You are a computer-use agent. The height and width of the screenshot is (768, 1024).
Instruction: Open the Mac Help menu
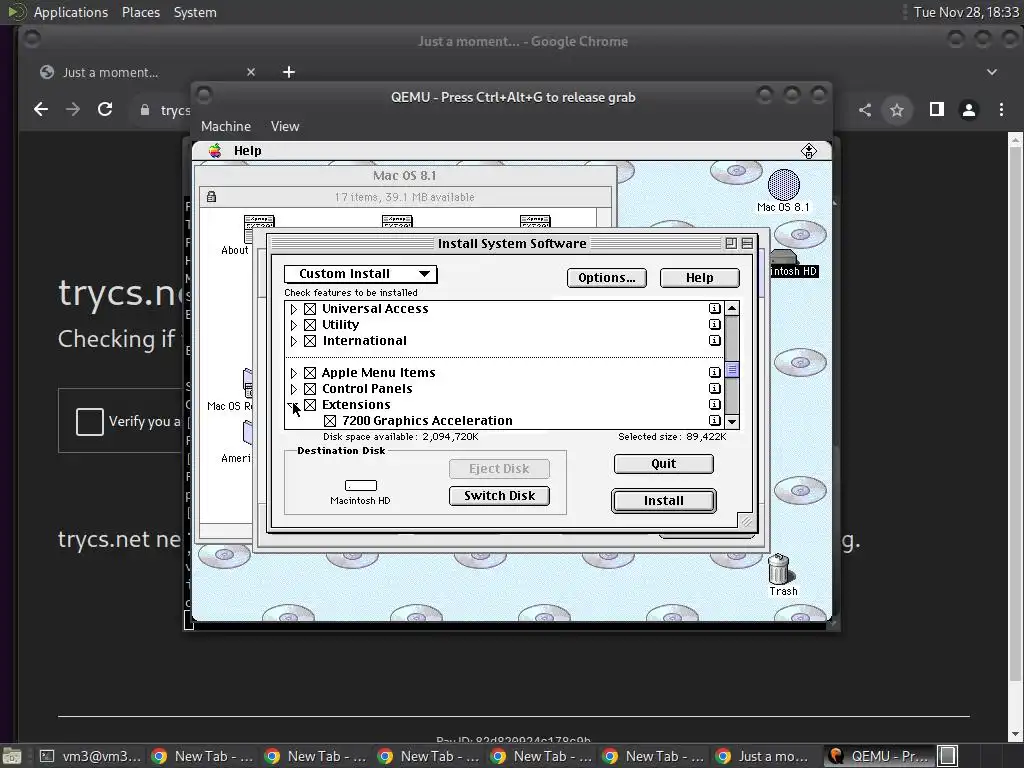pos(248,151)
